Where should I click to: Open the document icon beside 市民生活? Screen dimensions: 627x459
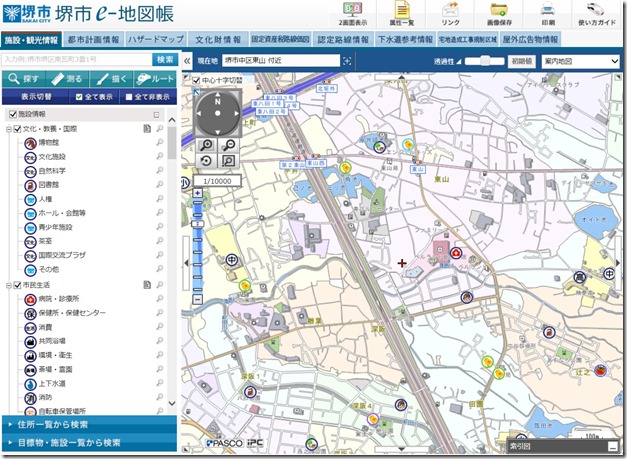[x=147, y=284]
